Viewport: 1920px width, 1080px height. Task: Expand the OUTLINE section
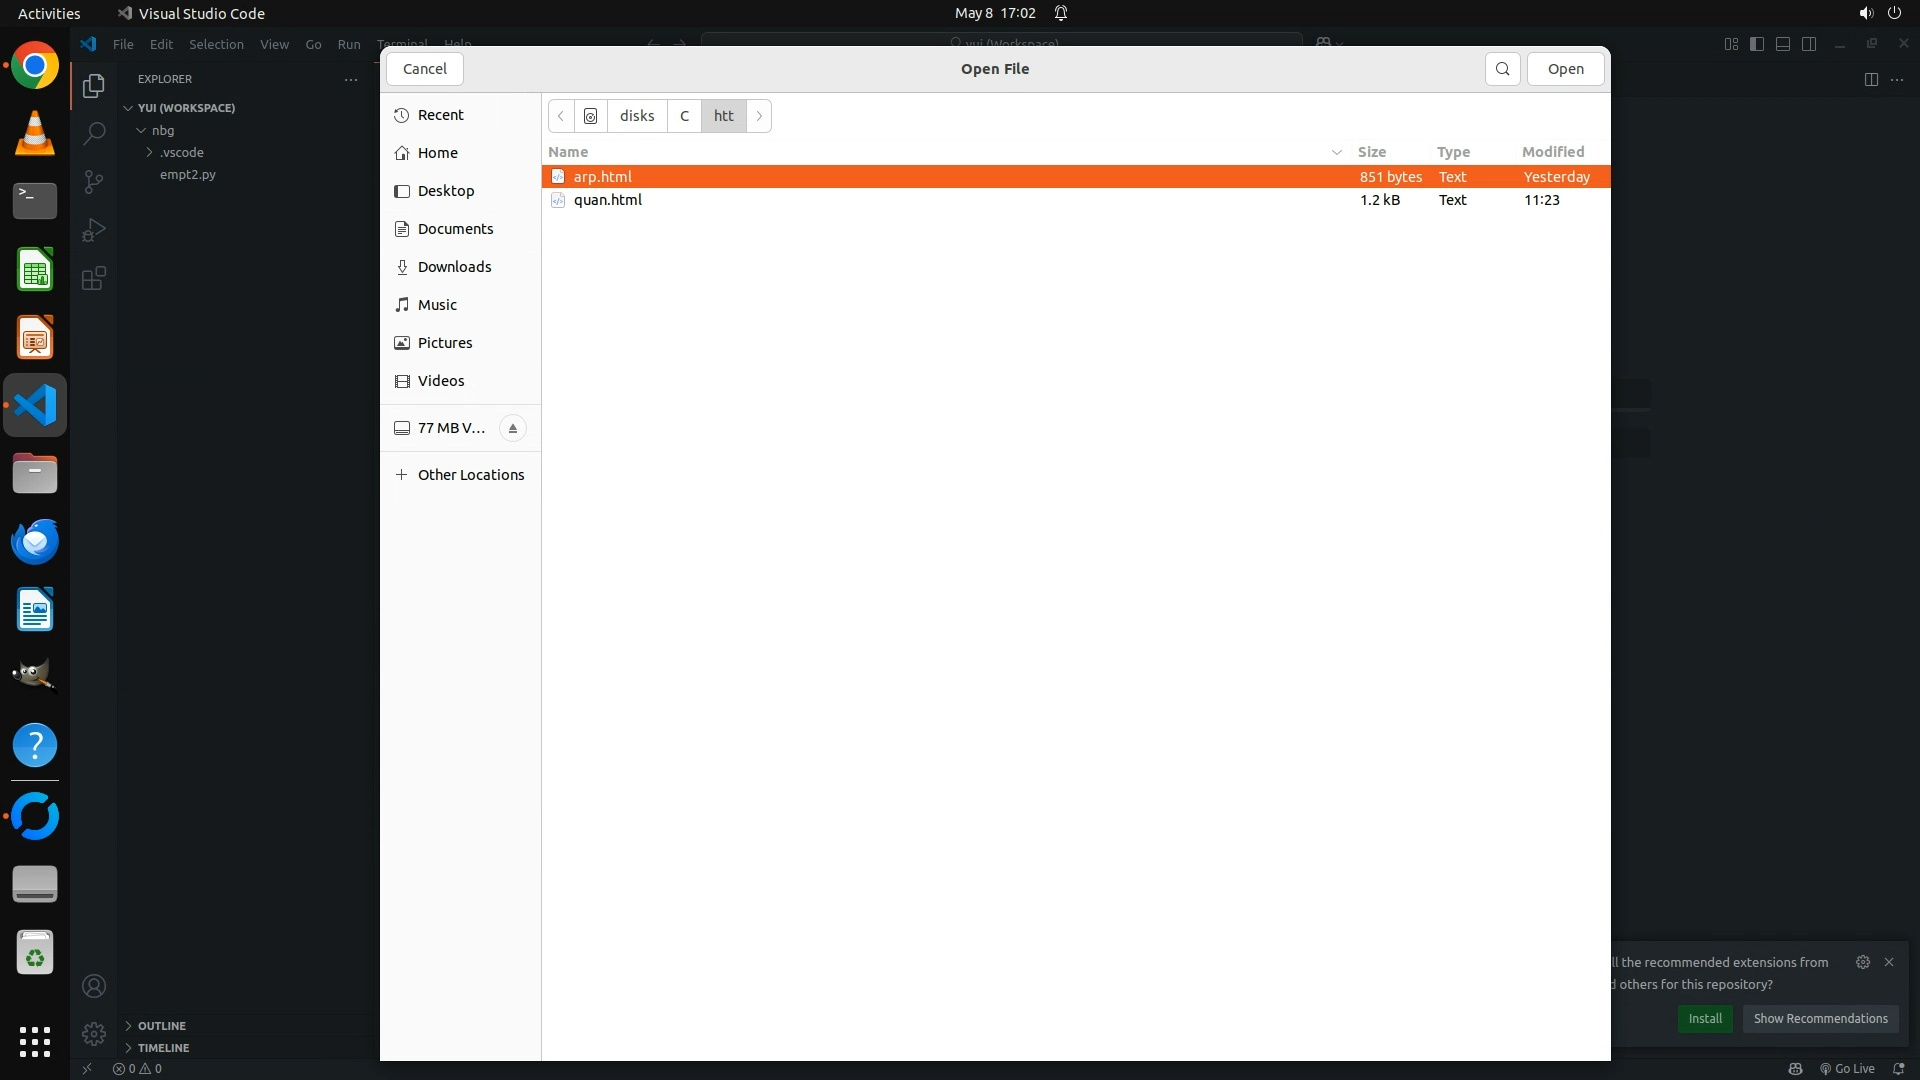coord(161,1026)
